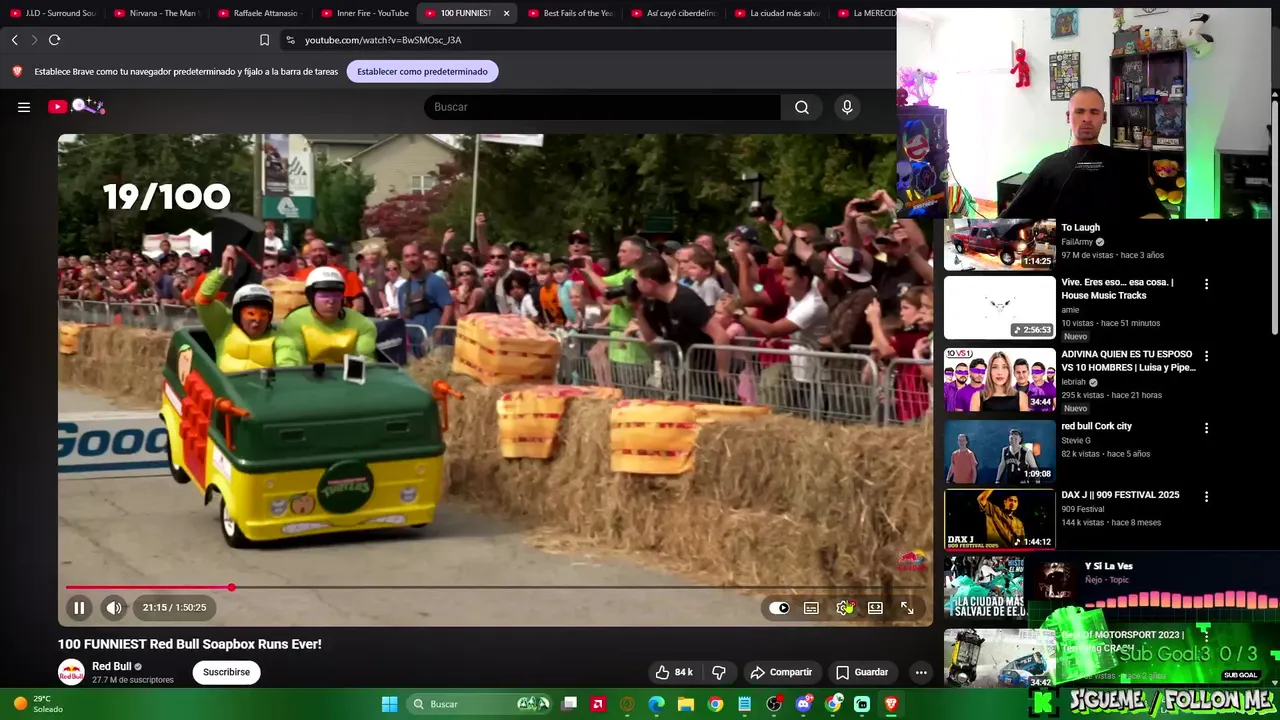The width and height of the screenshot is (1280, 720).
Task: Close the 100 FUNNIEST tab
Action: pos(506,13)
